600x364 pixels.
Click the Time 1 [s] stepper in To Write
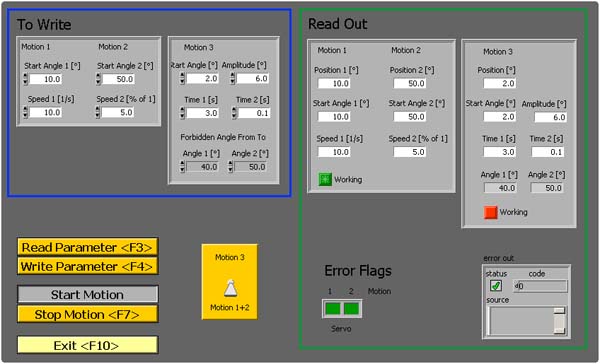(x=182, y=113)
